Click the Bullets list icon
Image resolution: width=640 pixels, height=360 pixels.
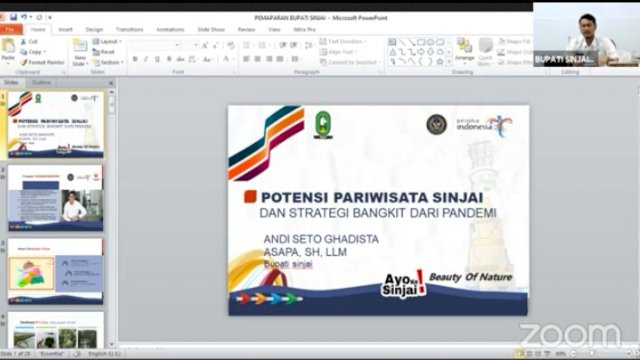[247, 45]
